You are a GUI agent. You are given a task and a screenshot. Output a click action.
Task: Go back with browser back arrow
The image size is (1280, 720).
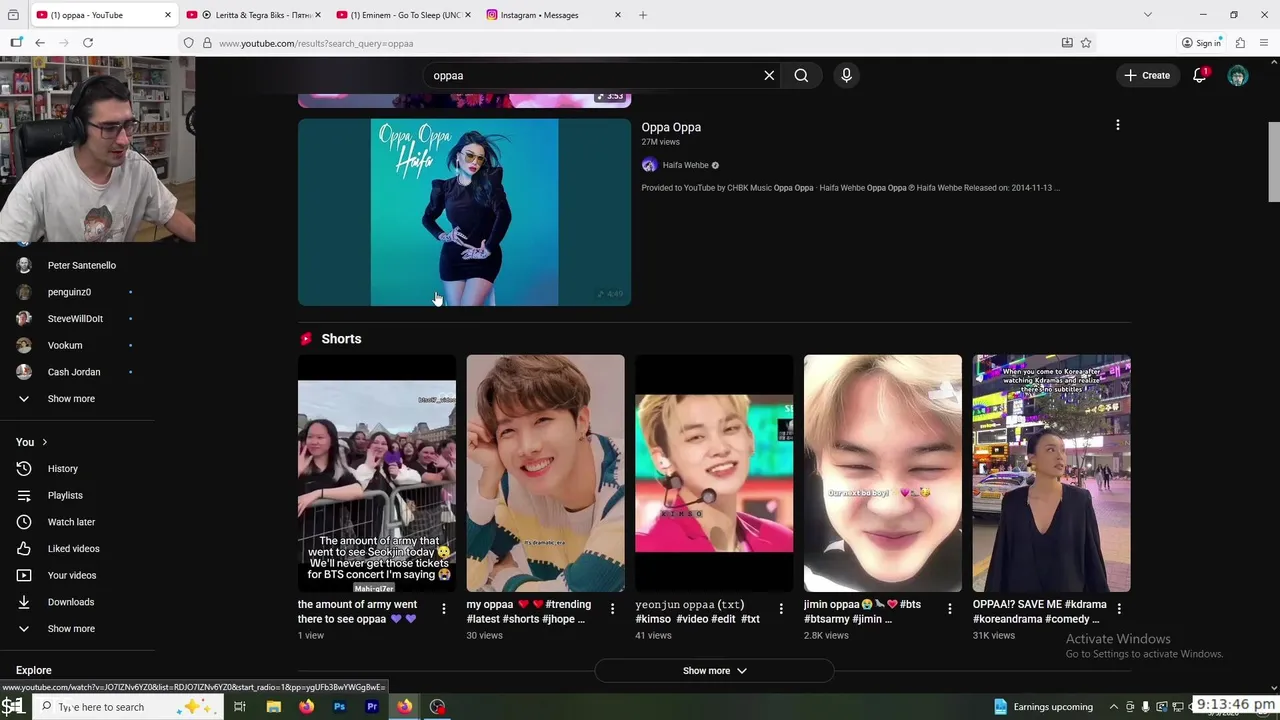tap(39, 43)
